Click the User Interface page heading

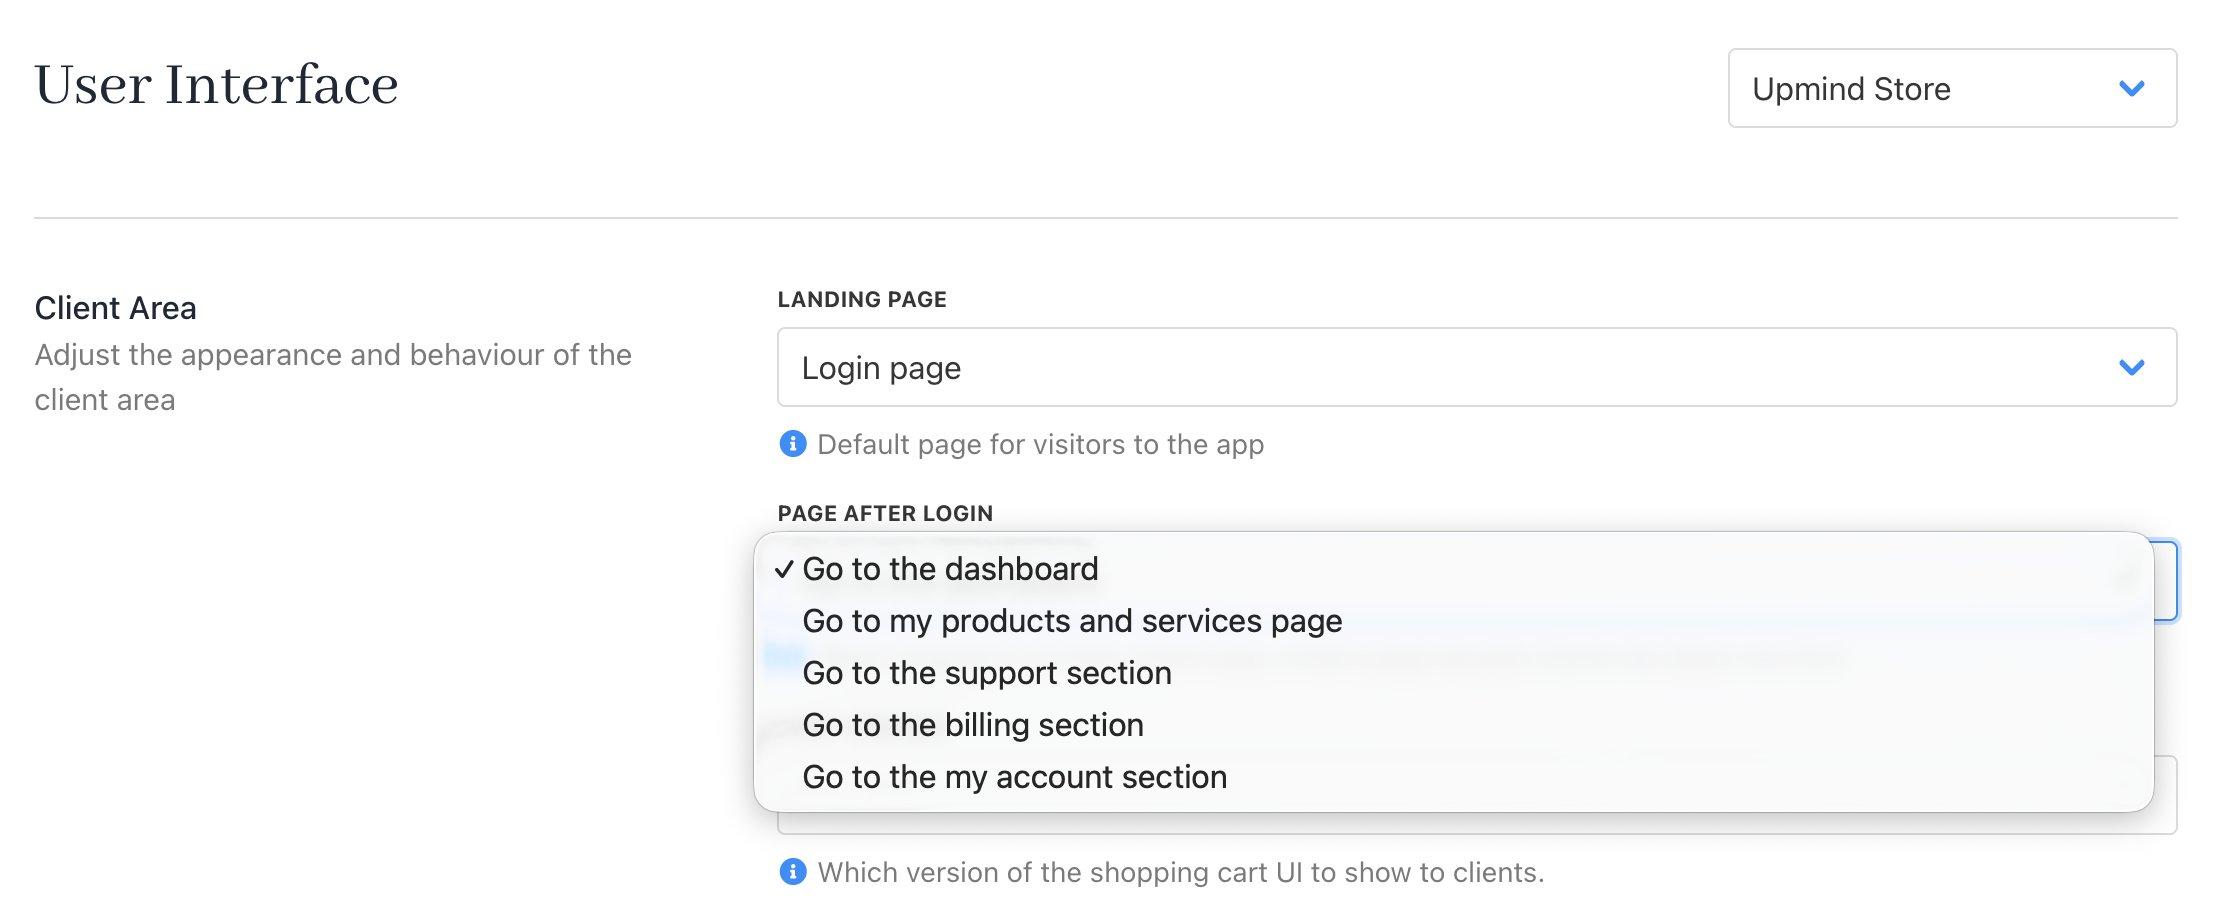pyautogui.click(x=216, y=84)
